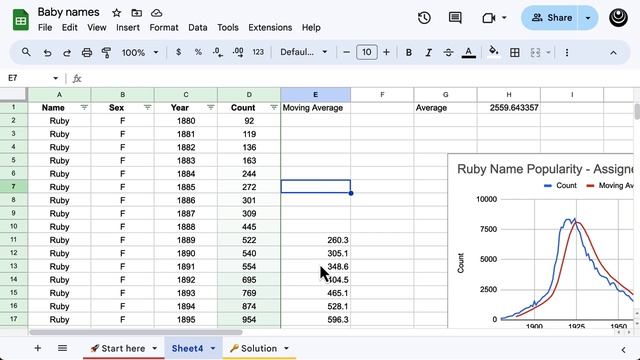Decrease font size with the minus button
This screenshot has width=640, height=360.
pos(347,52)
